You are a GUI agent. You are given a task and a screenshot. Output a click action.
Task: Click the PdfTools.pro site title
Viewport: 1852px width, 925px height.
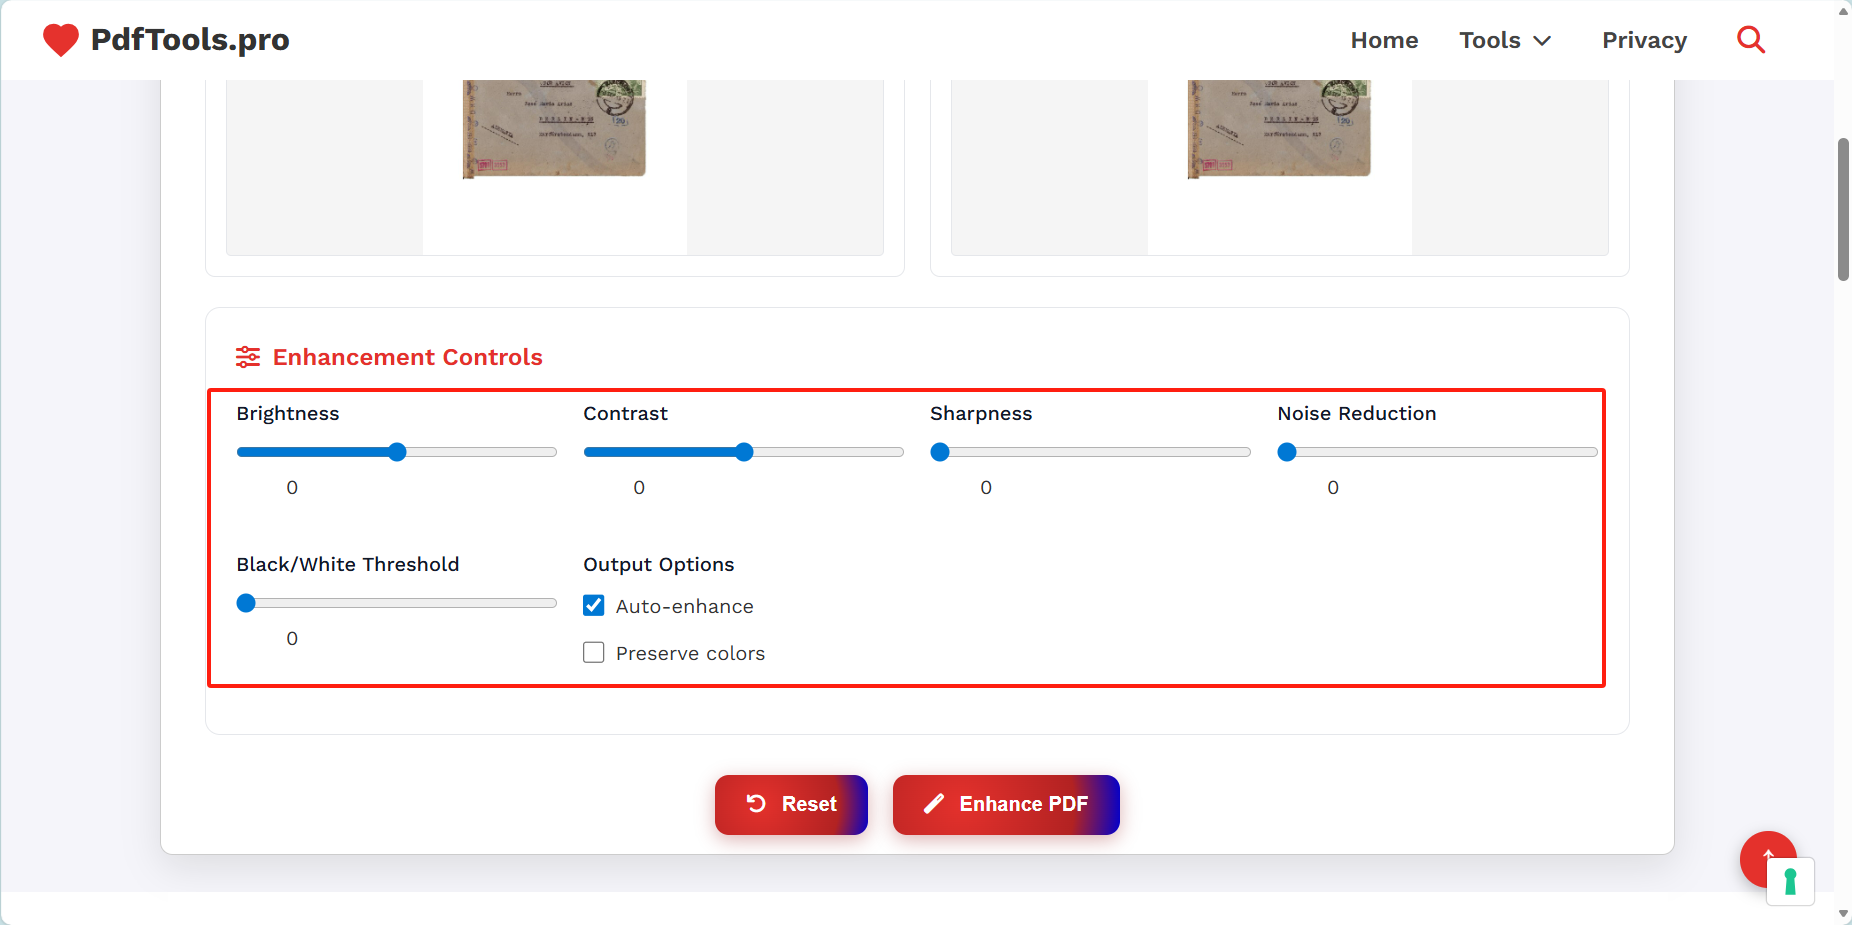click(x=190, y=40)
